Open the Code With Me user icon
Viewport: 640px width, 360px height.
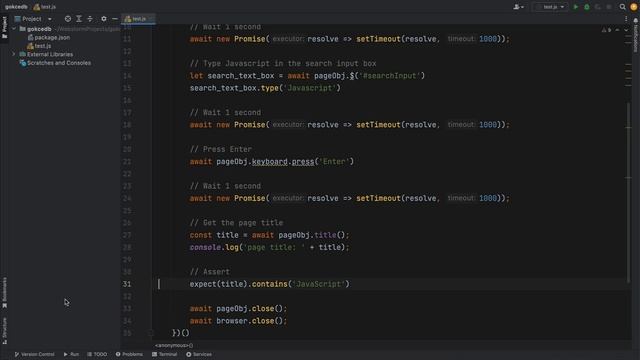518,7
